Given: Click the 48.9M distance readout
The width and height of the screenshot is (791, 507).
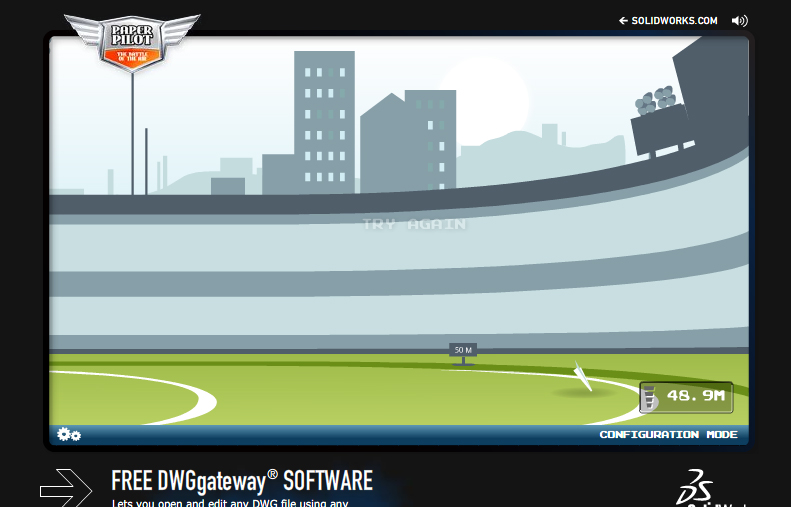Looking at the screenshot, I should click(x=696, y=396).
